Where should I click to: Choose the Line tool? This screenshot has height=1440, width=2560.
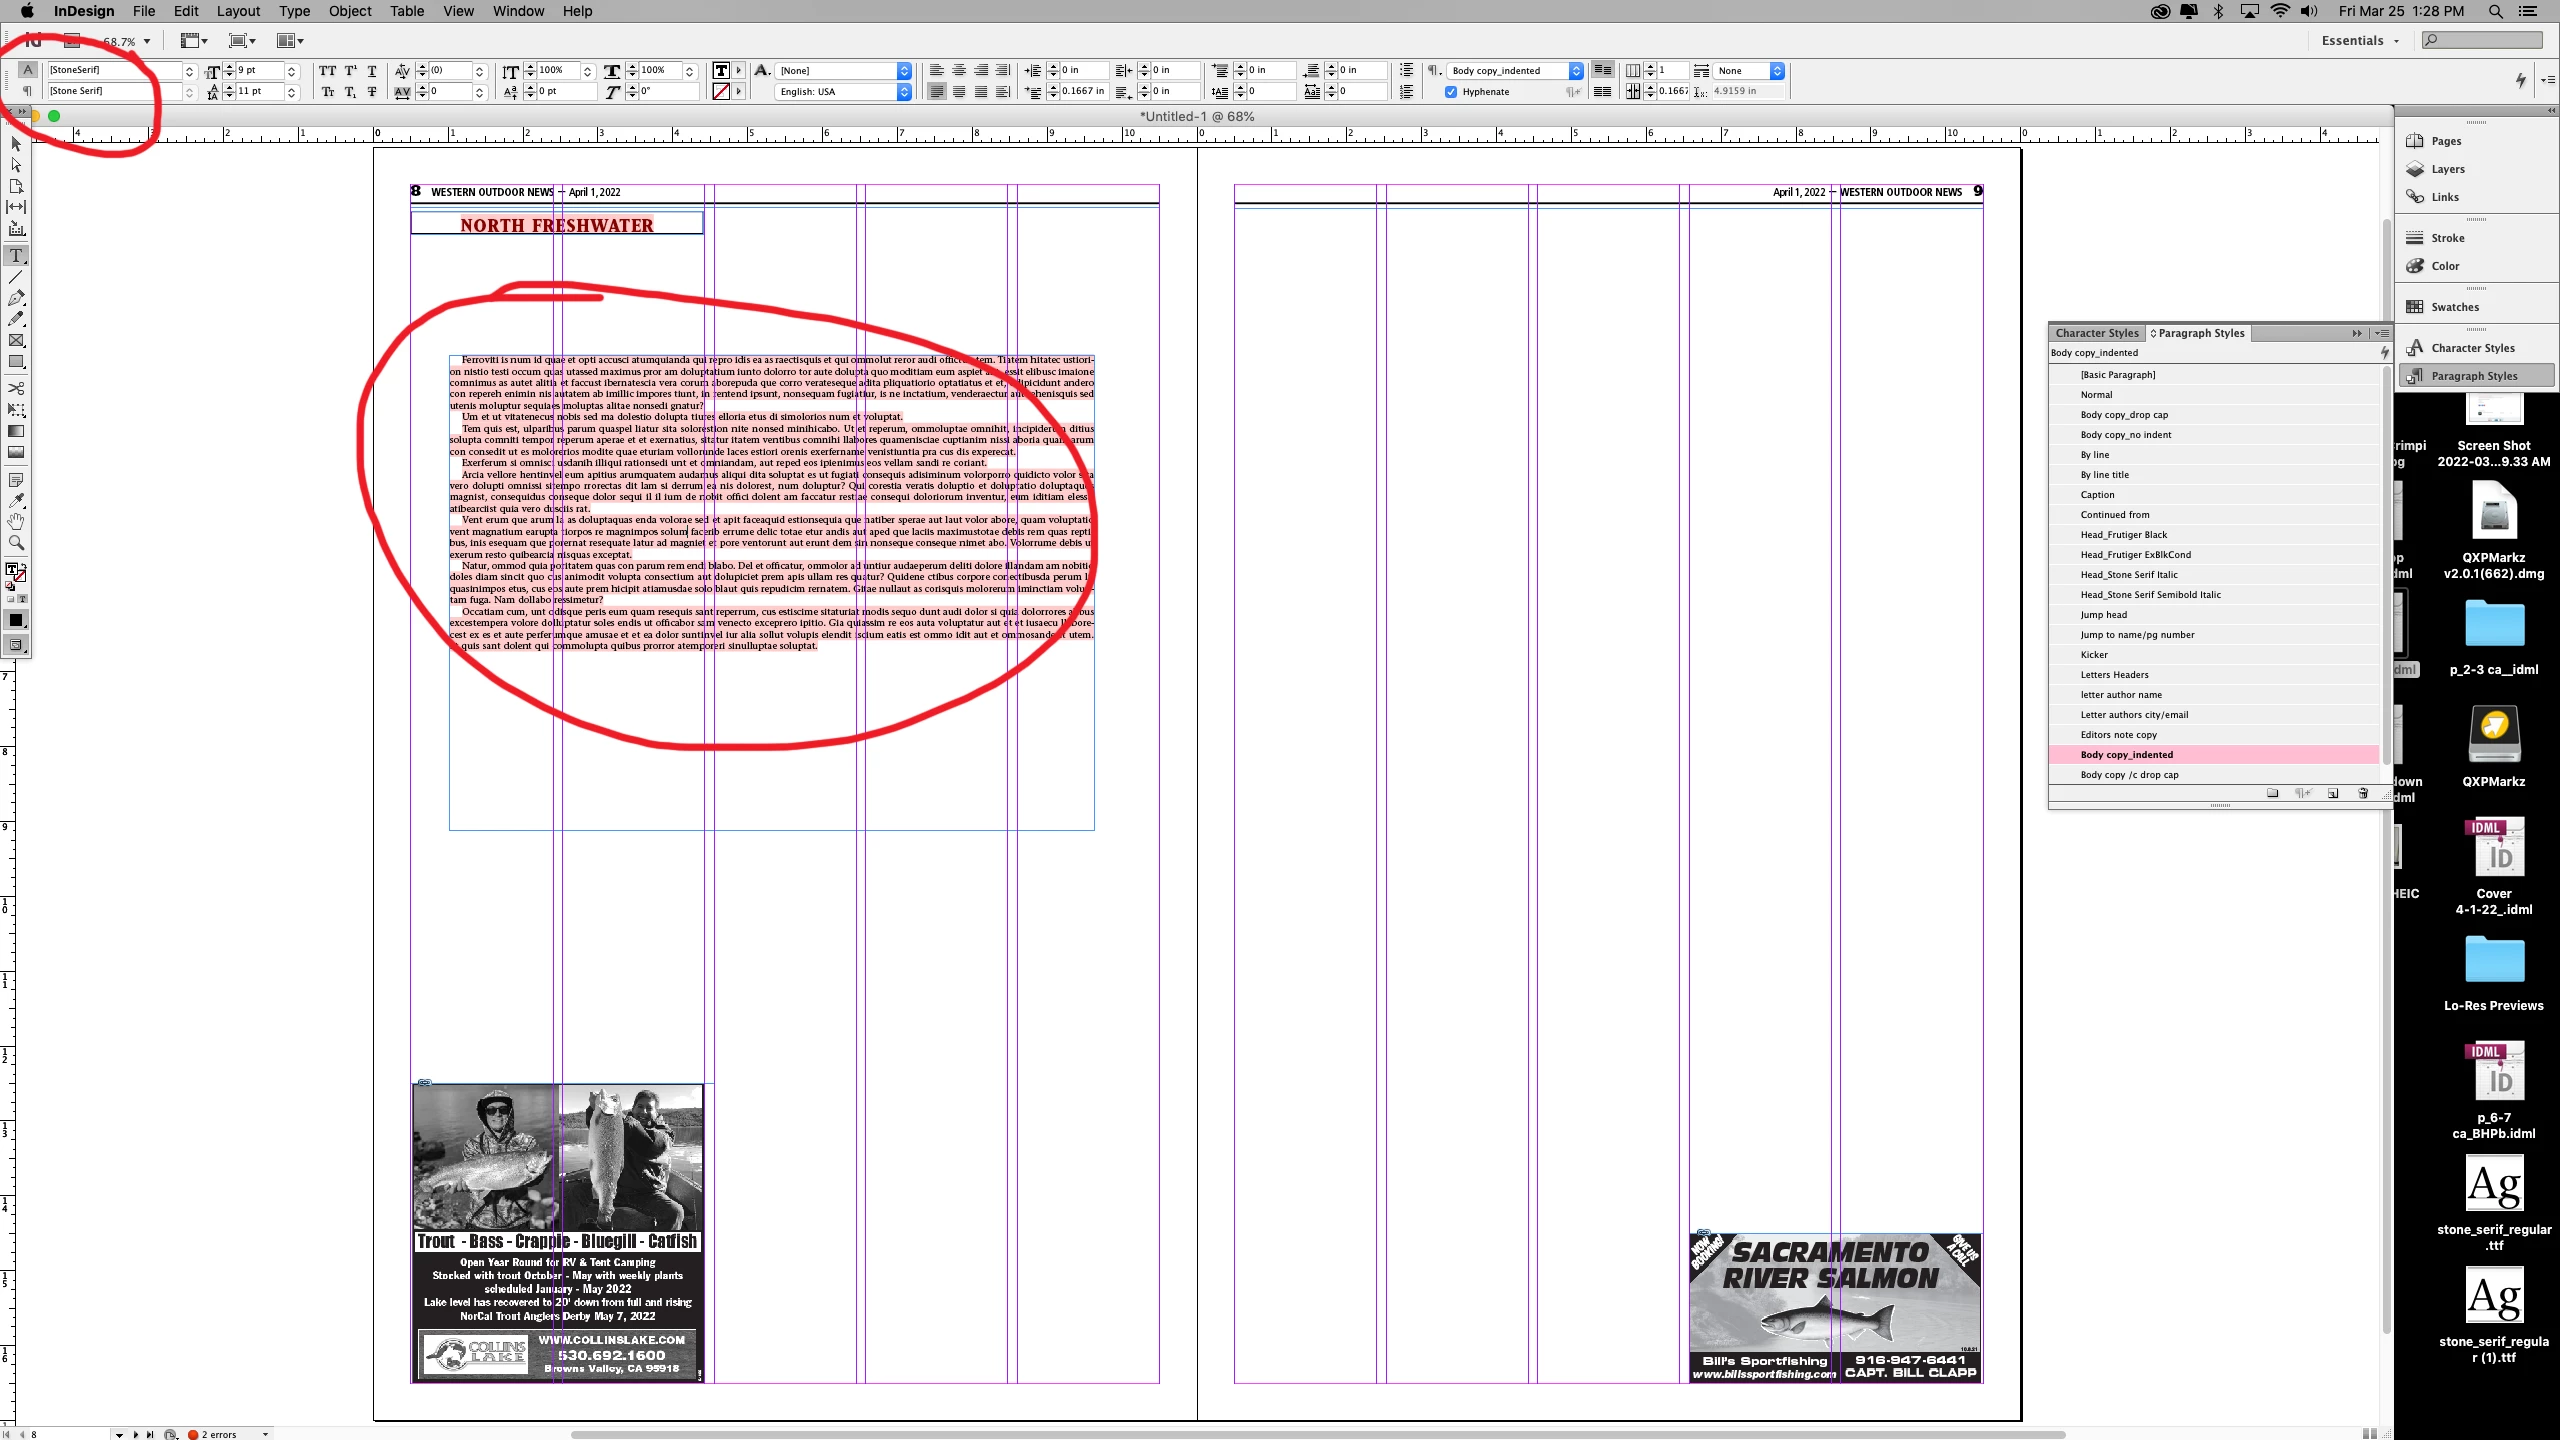(x=16, y=277)
